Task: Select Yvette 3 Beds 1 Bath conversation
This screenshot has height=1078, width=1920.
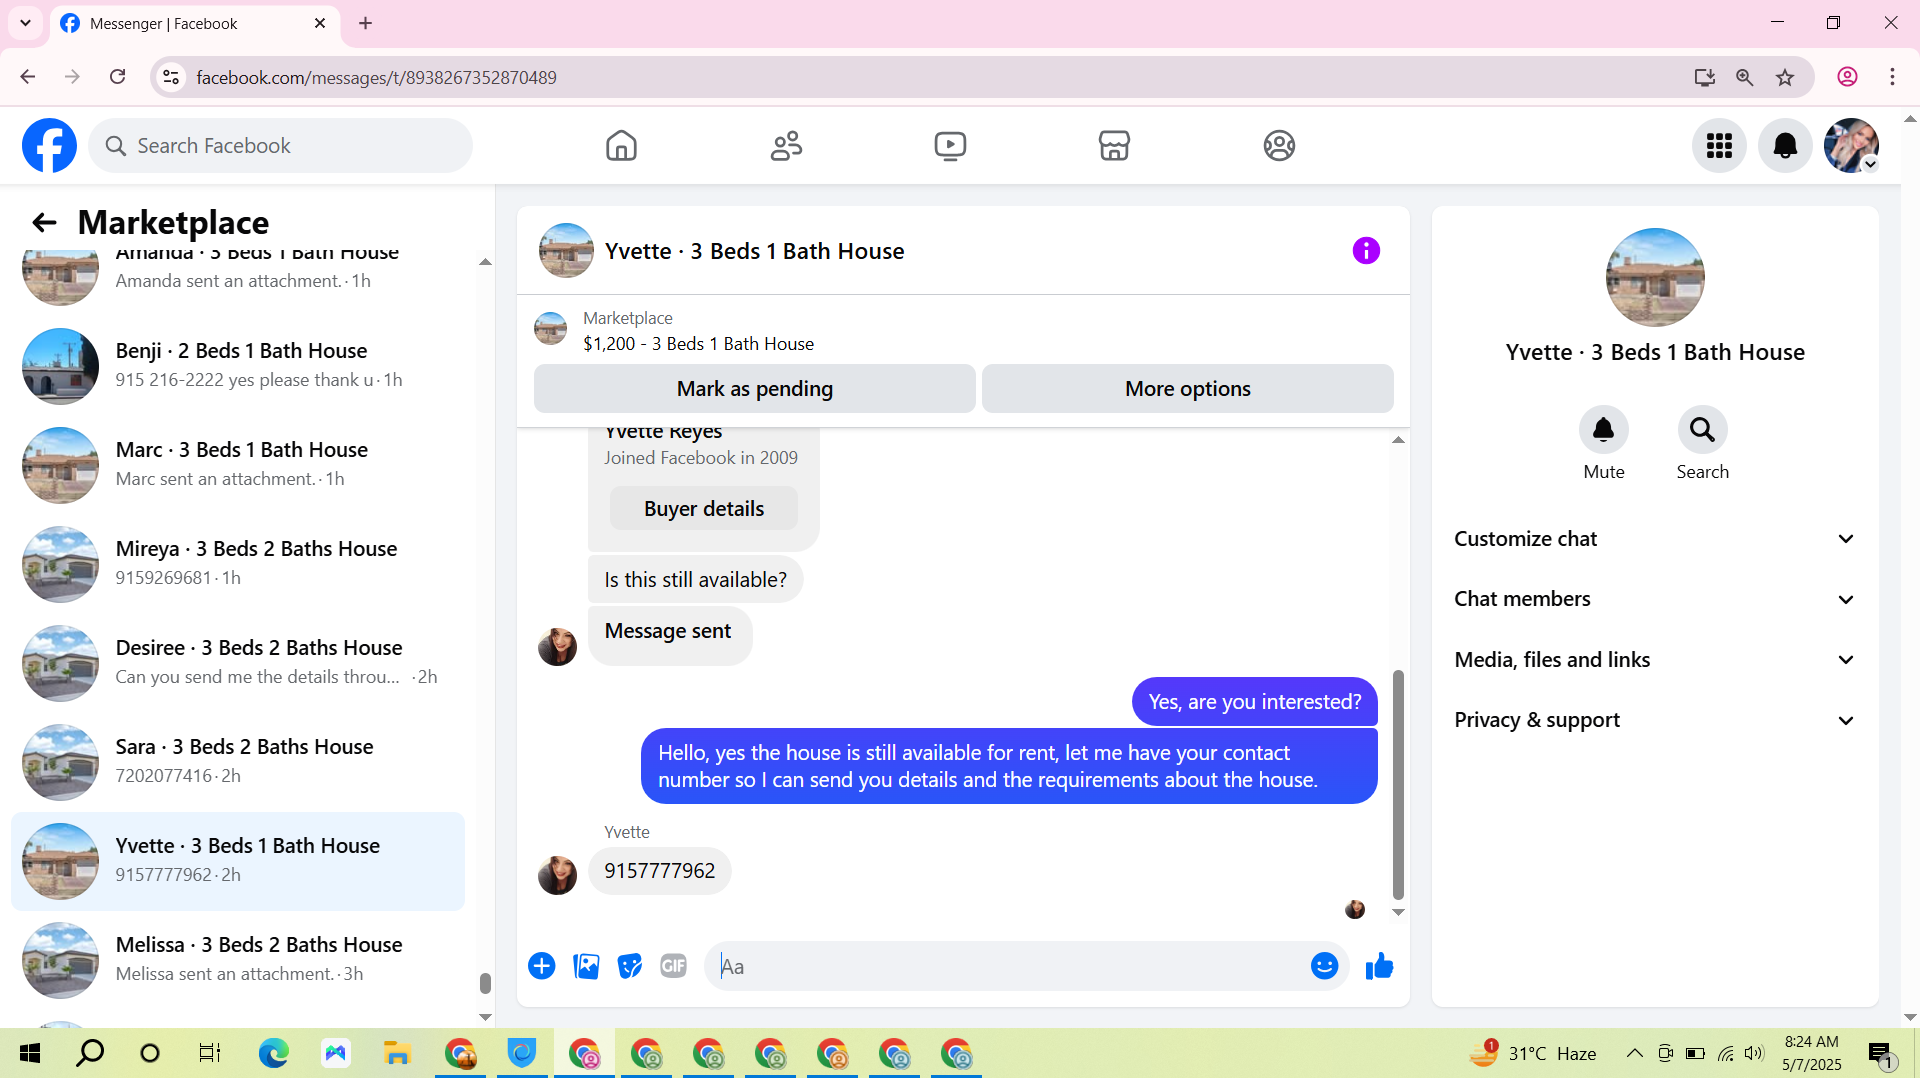Action: click(x=238, y=861)
